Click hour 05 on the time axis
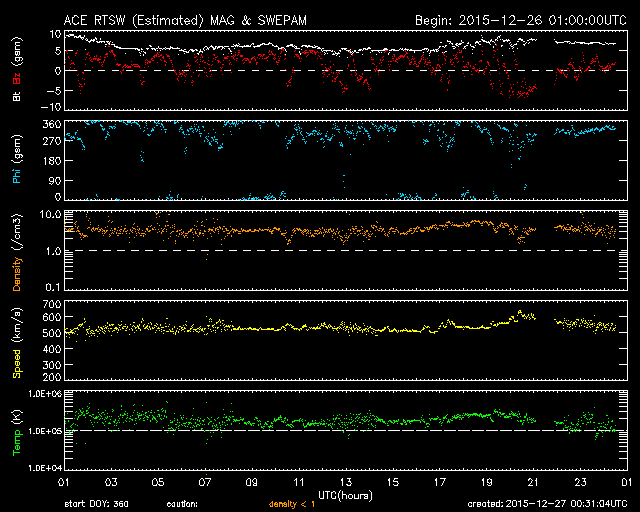 (x=158, y=481)
